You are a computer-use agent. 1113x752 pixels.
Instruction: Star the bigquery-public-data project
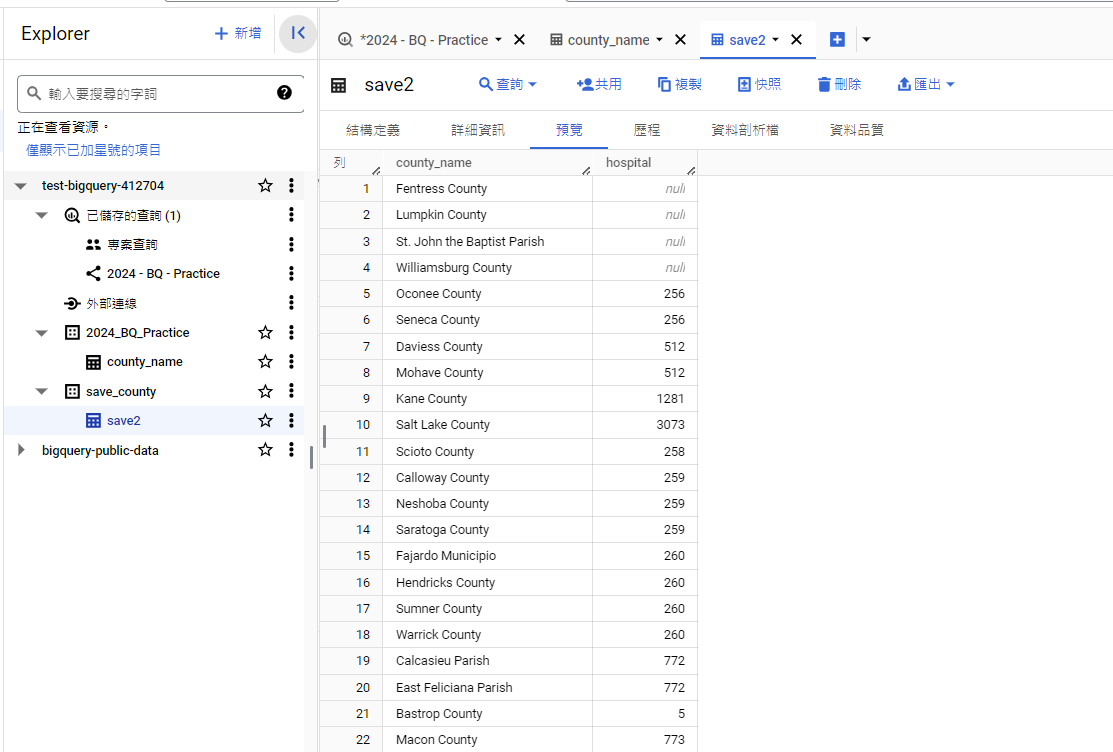click(x=265, y=449)
